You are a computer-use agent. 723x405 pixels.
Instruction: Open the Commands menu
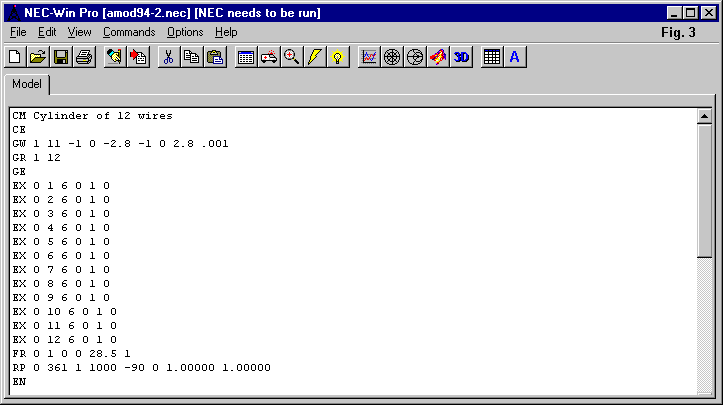tap(129, 32)
